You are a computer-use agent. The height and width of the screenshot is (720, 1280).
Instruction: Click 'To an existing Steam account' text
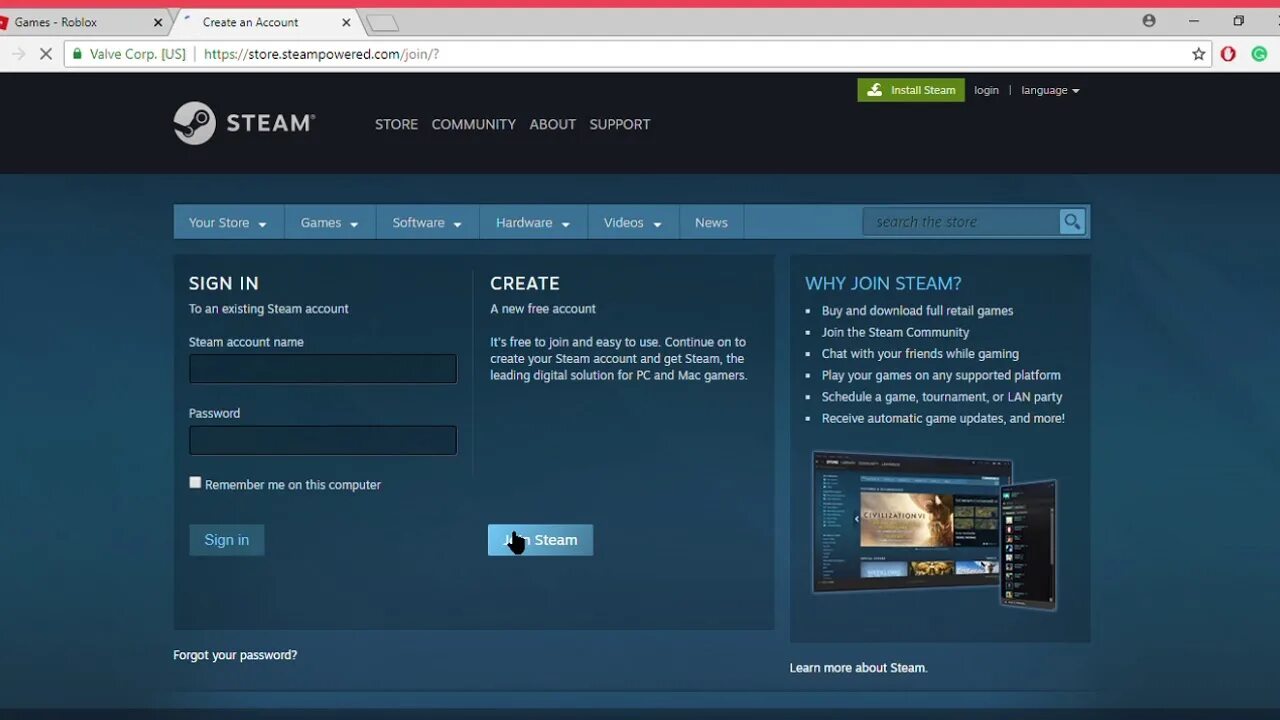pos(269,309)
